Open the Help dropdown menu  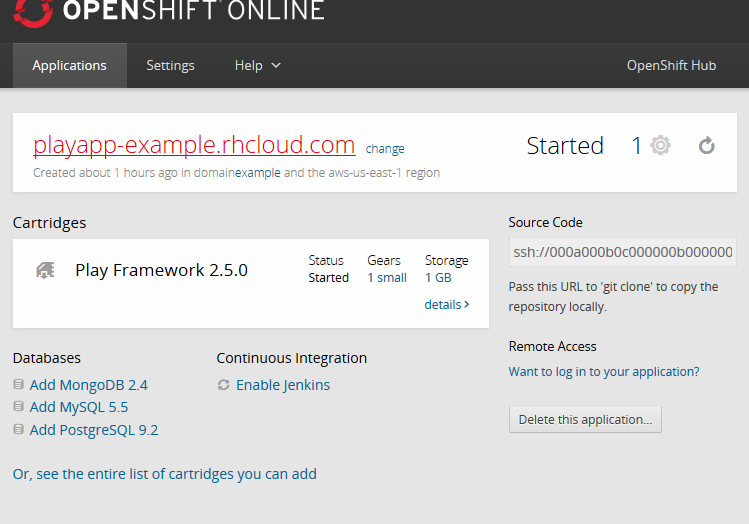pyautogui.click(x=257, y=65)
